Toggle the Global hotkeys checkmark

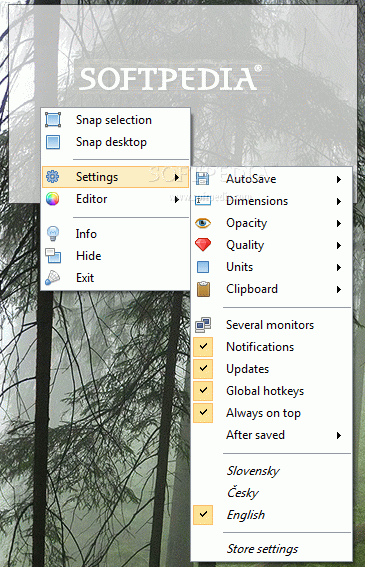[203, 391]
